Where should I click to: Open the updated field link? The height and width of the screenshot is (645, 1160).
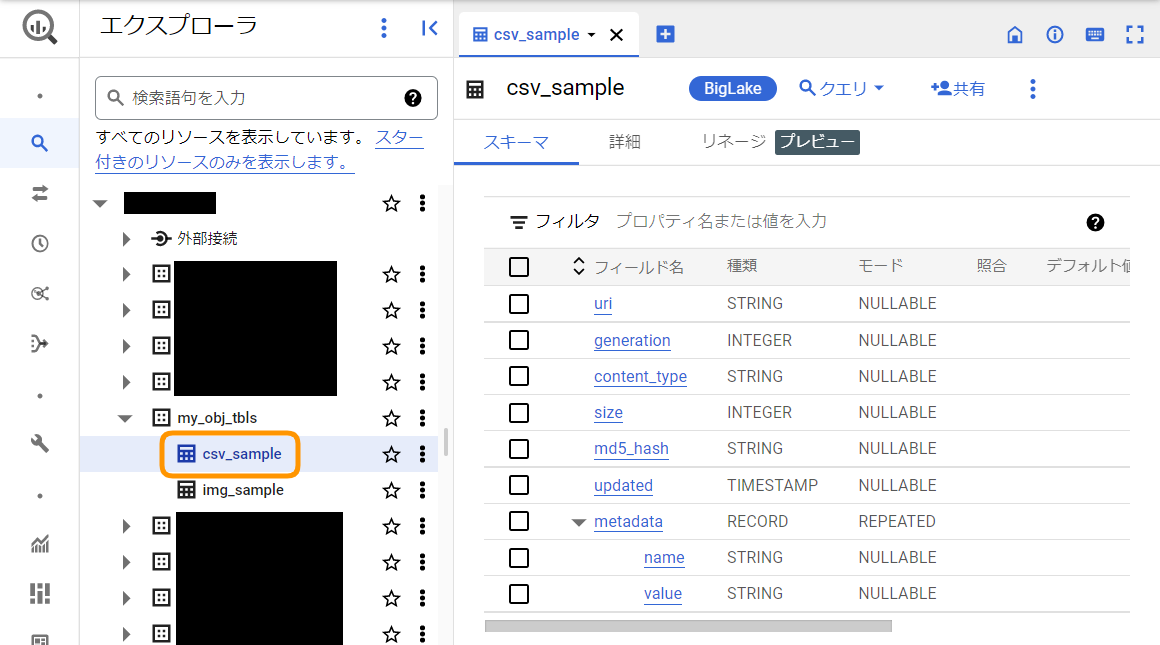click(623, 486)
